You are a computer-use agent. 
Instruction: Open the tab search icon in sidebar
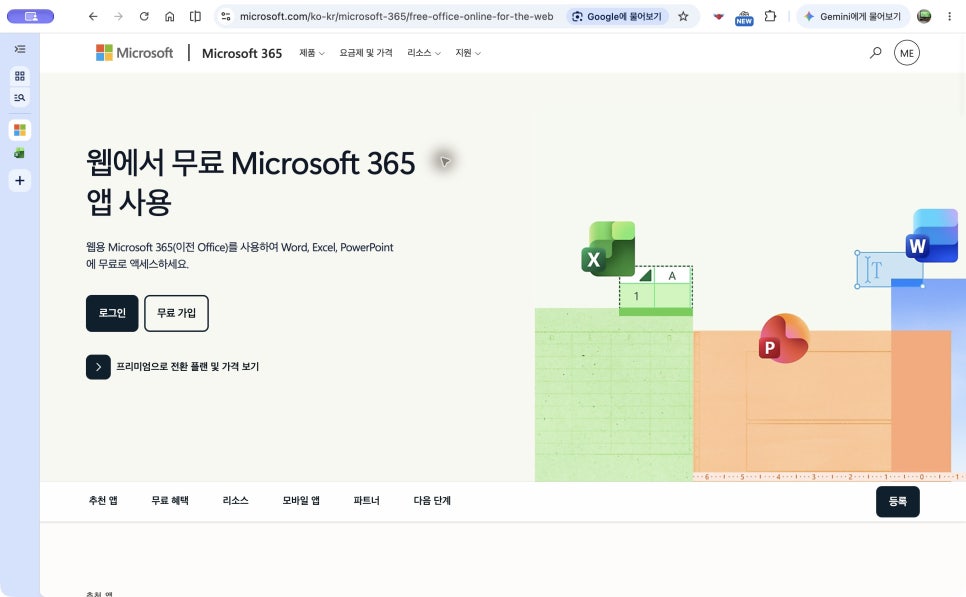tap(20, 97)
